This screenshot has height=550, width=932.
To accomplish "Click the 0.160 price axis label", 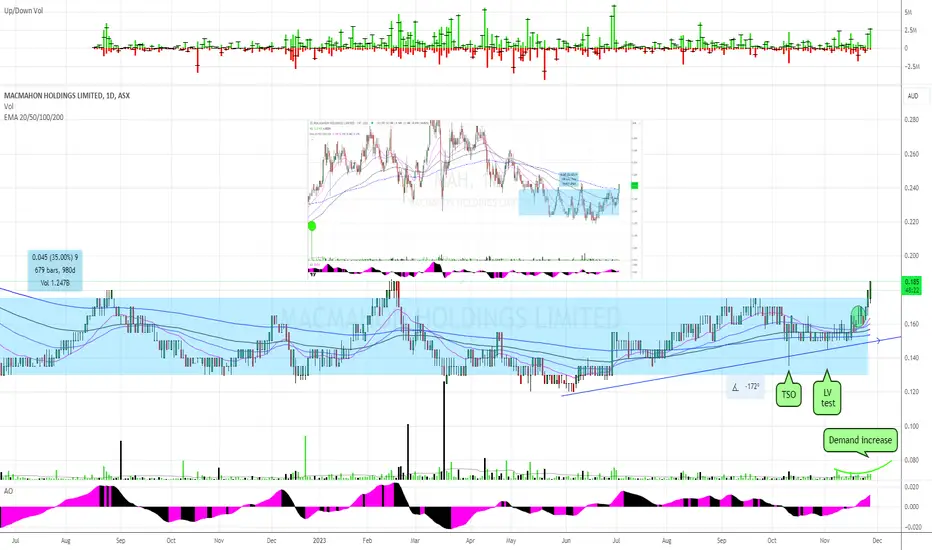I will (911, 324).
